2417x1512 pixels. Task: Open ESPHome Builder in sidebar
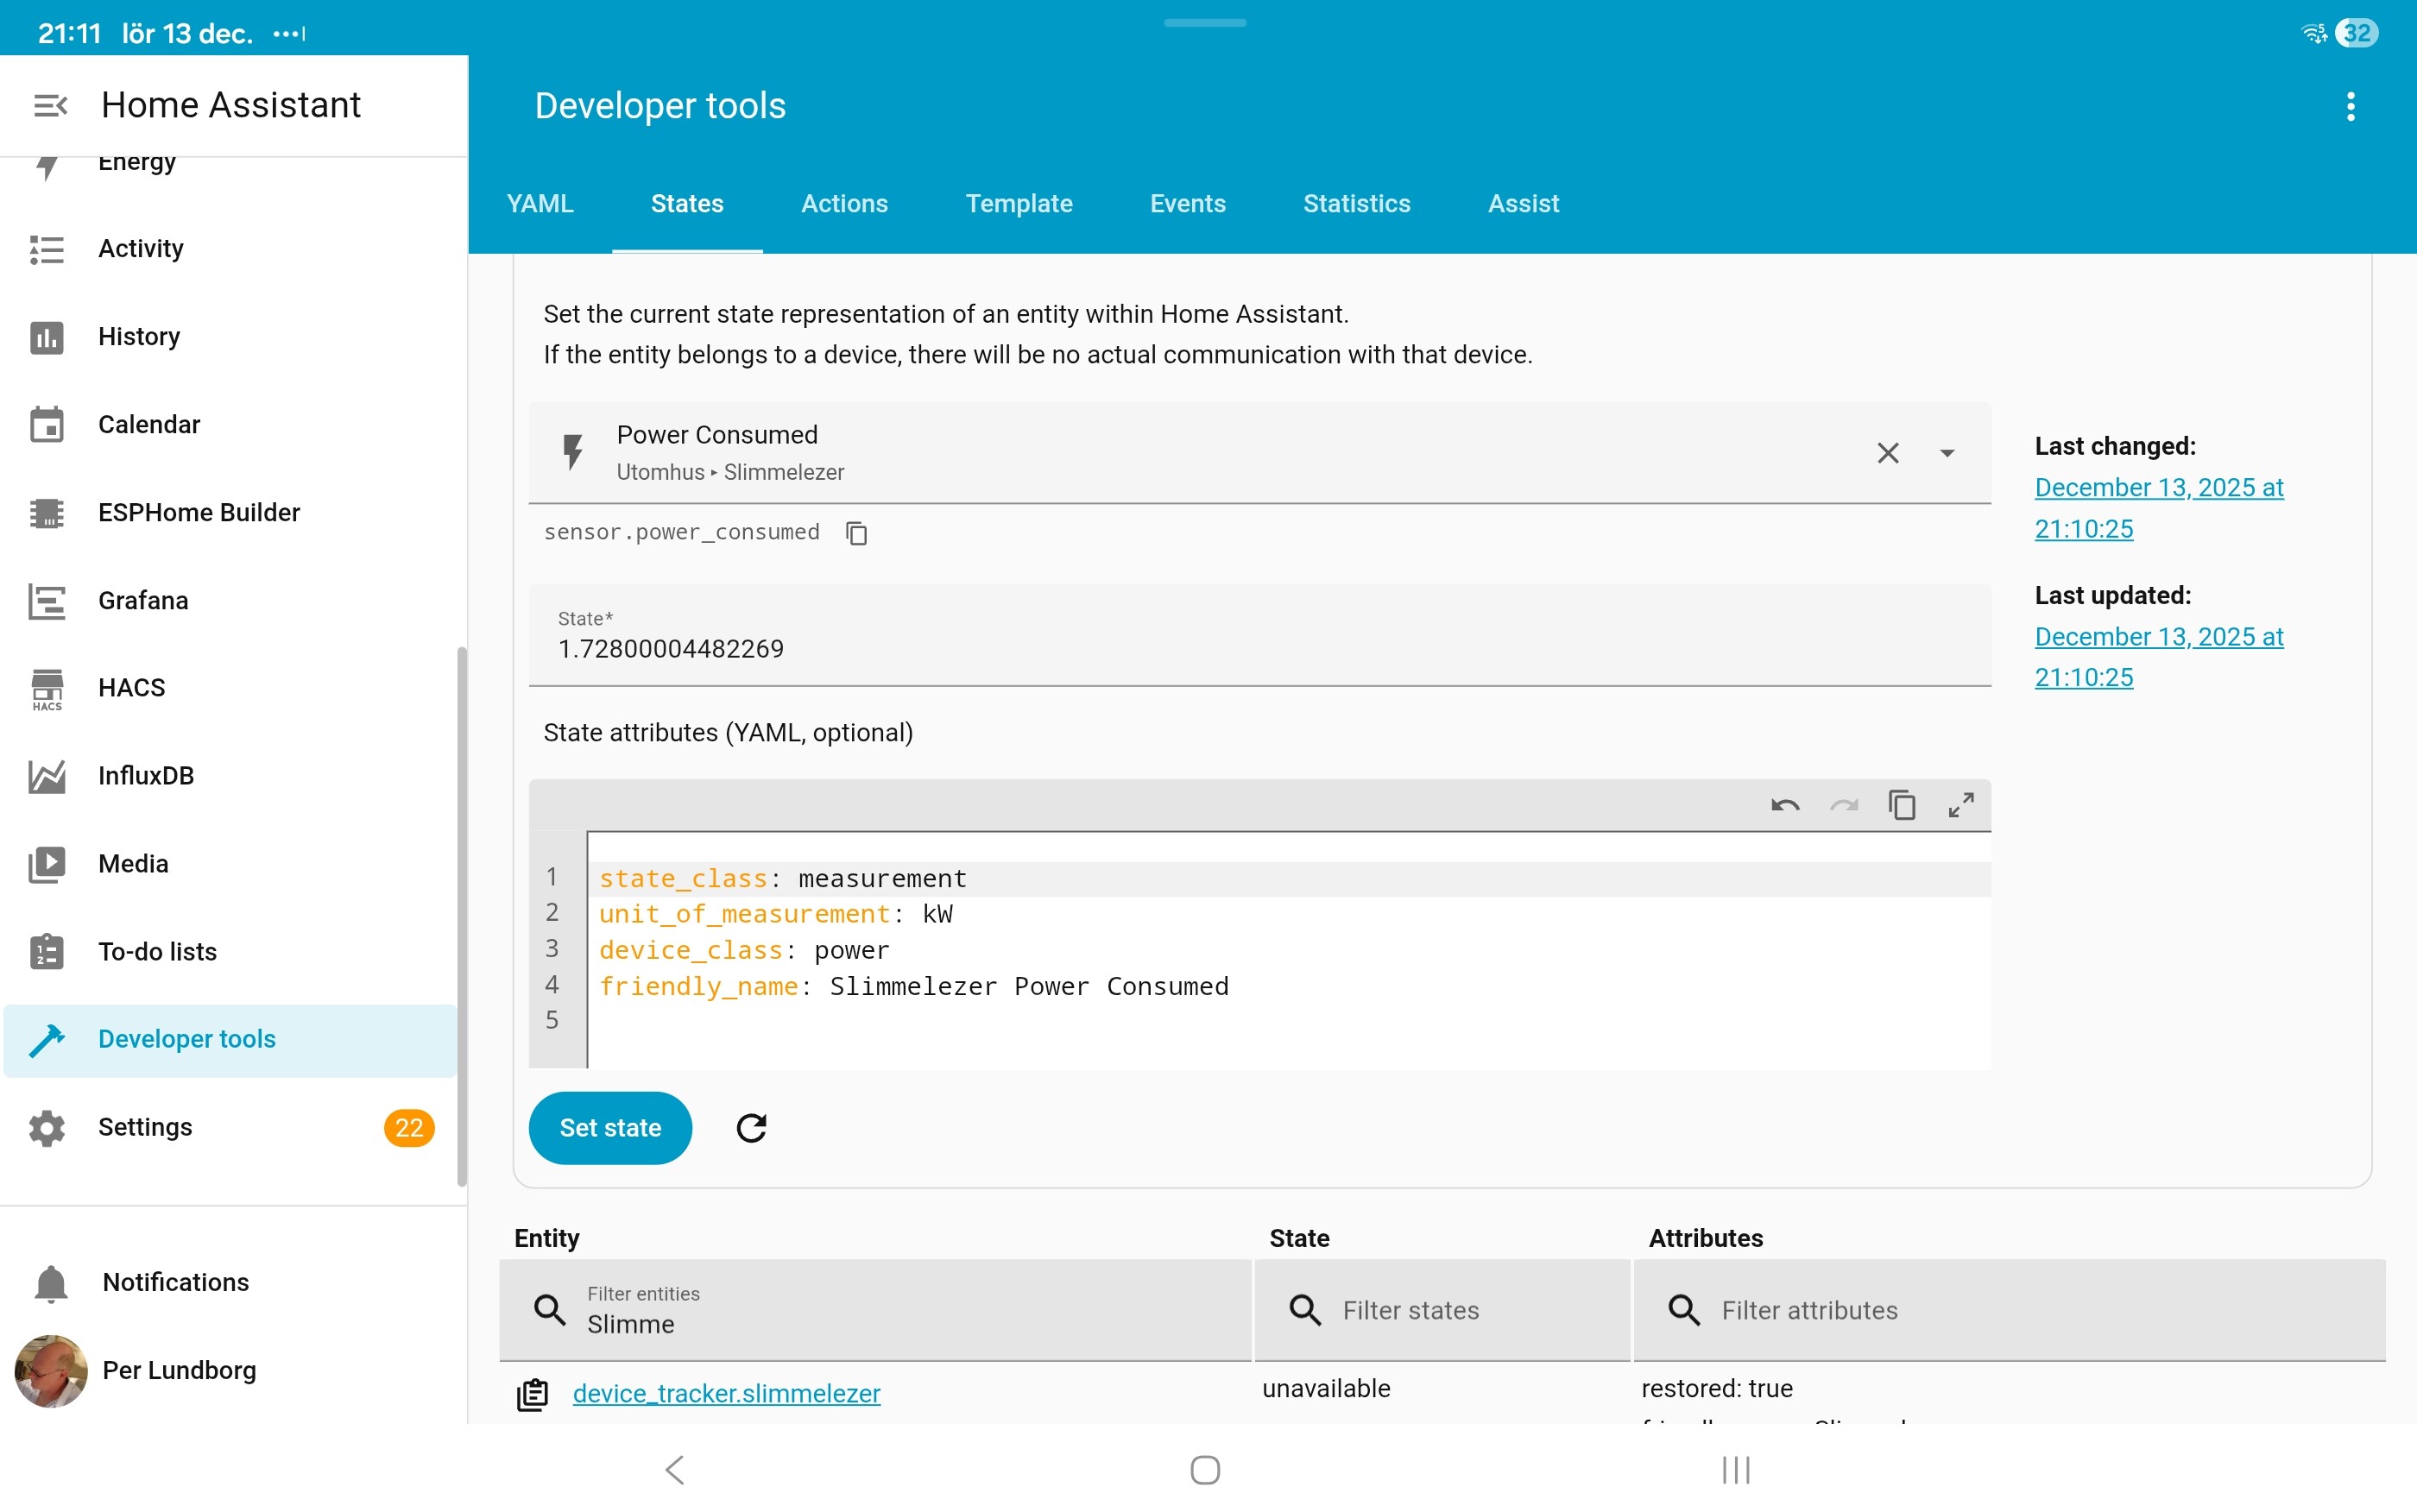[198, 512]
